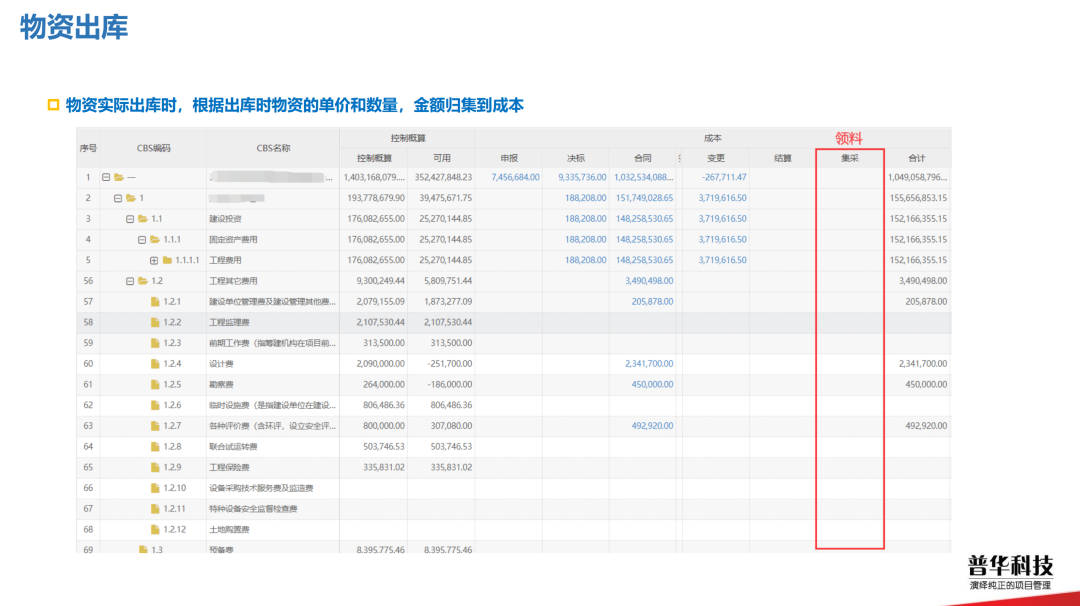Click the file icon beside 1.2.6
The width and height of the screenshot is (1080, 606).
(x=155, y=405)
